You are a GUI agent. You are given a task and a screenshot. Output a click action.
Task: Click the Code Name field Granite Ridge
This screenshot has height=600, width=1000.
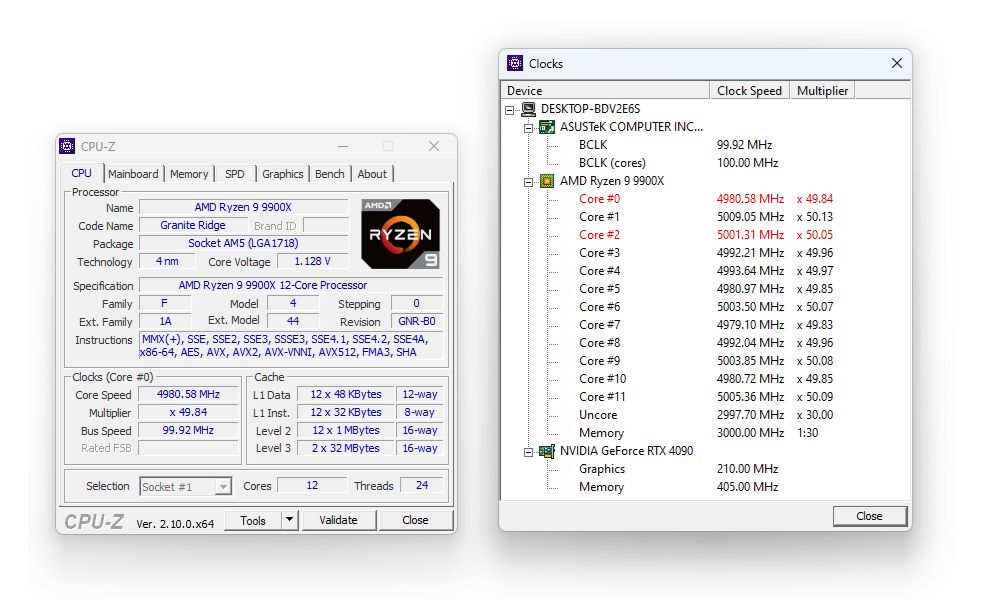click(193, 225)
